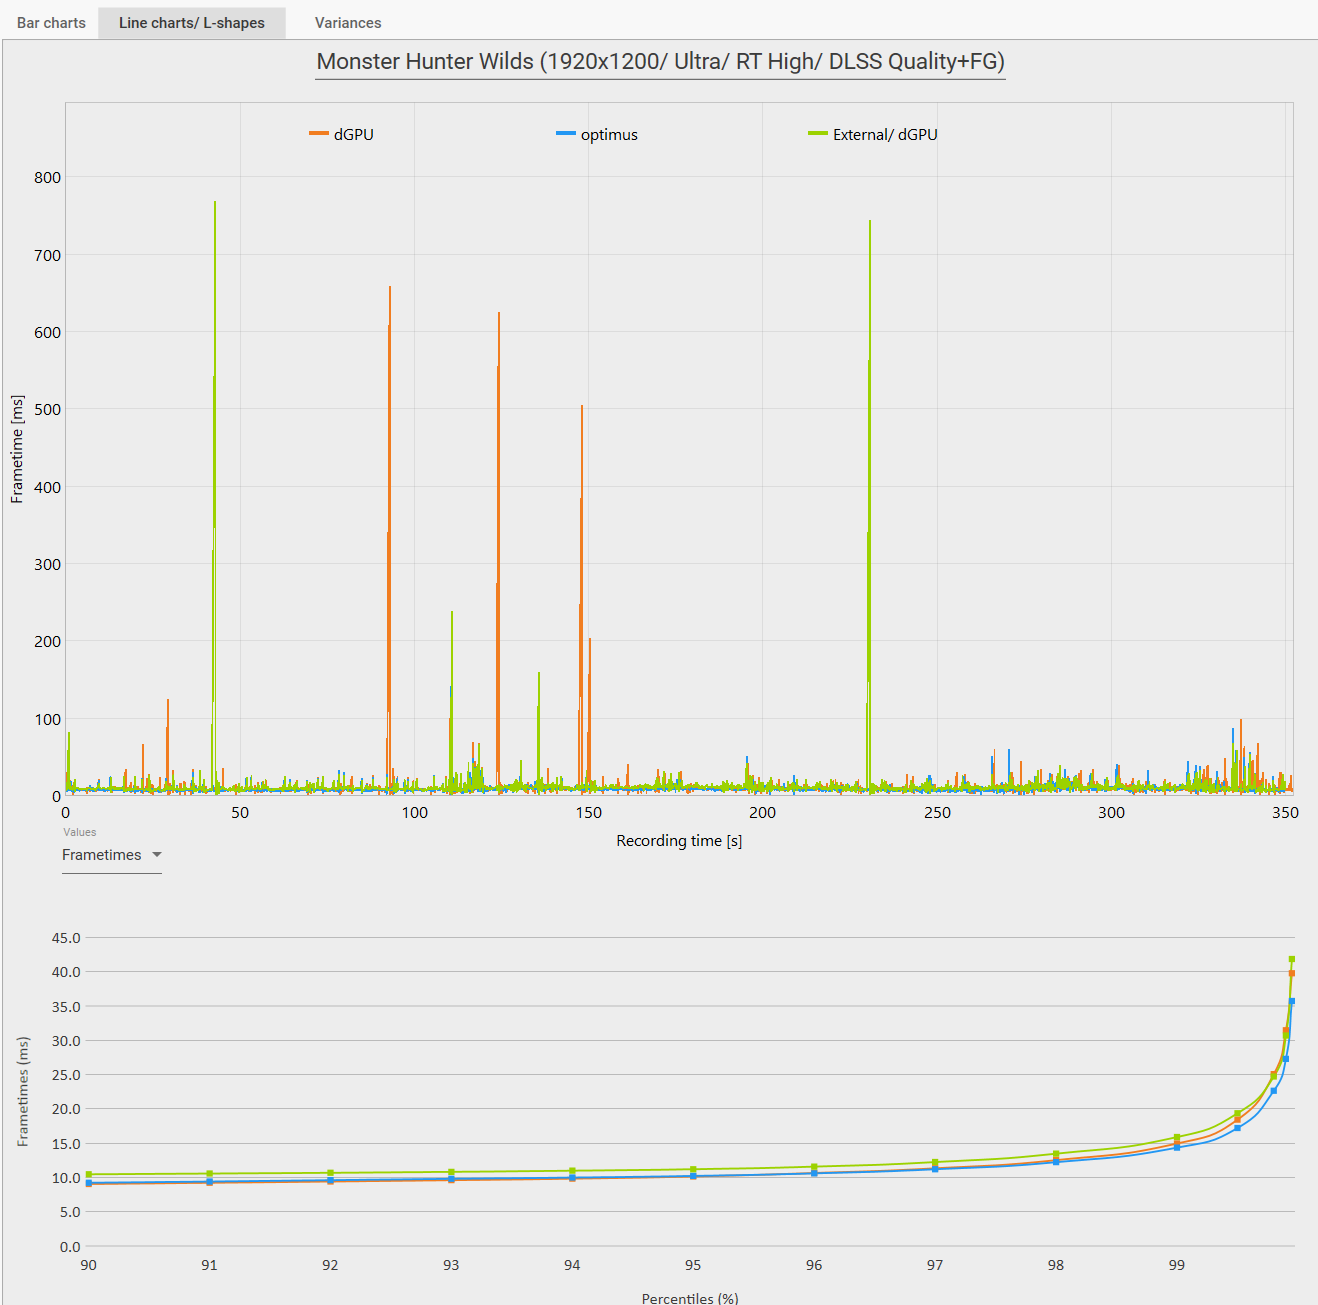Click the topmost blue optimus percentile marker

point(1292,1001)
